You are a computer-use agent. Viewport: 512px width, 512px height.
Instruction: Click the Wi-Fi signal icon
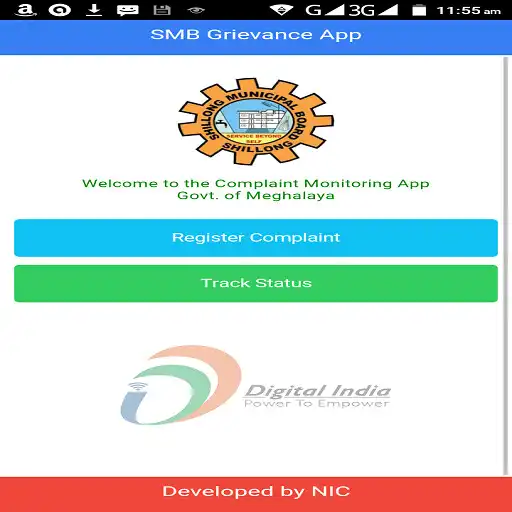(281, 10)
